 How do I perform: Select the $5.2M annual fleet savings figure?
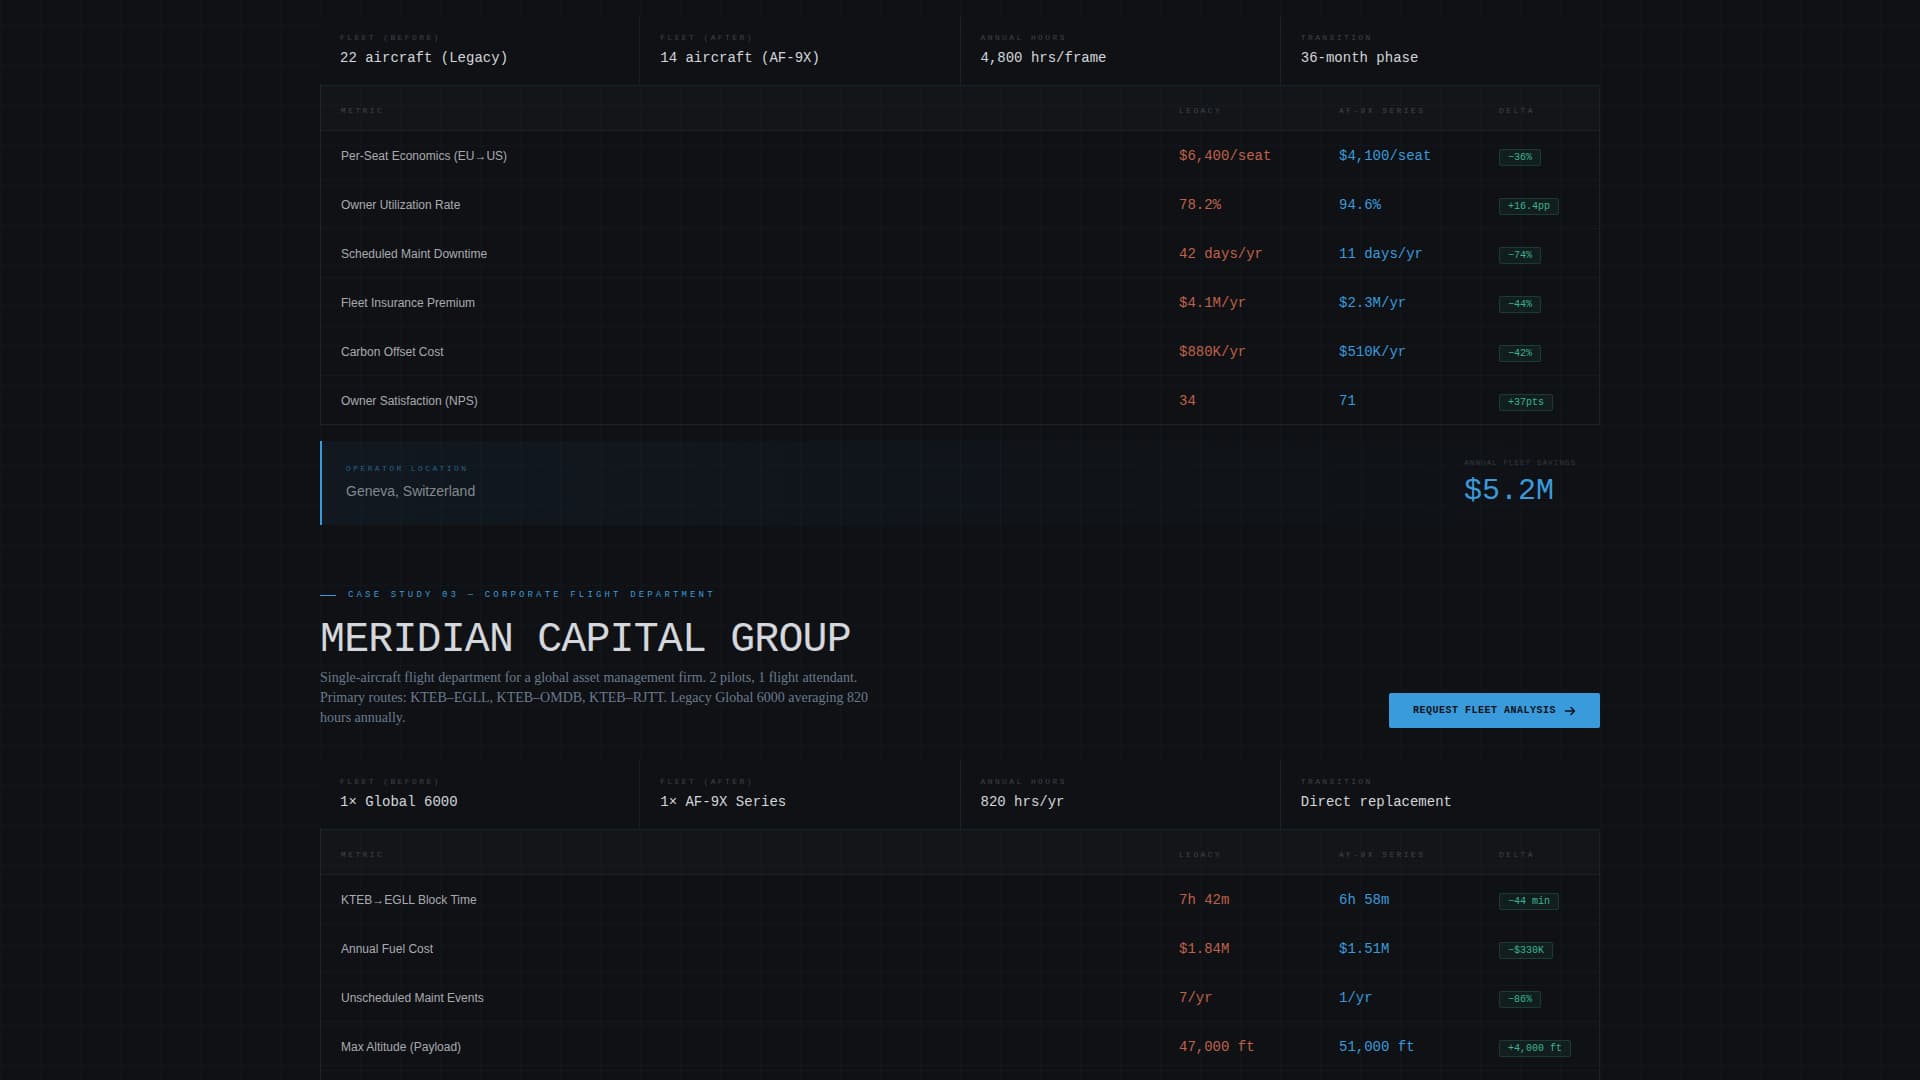(x=1509, y=490)
